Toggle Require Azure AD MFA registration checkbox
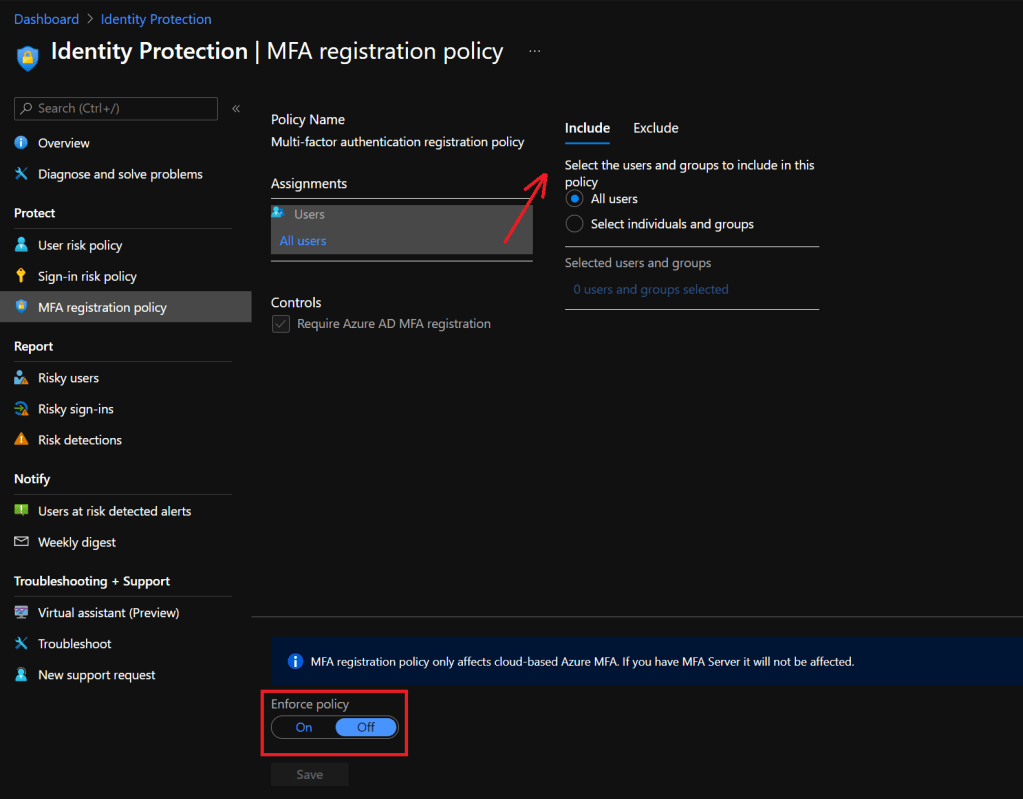The height and width of the screenshot is (799, 1023). pyautogui.click(x=281, y=324)
